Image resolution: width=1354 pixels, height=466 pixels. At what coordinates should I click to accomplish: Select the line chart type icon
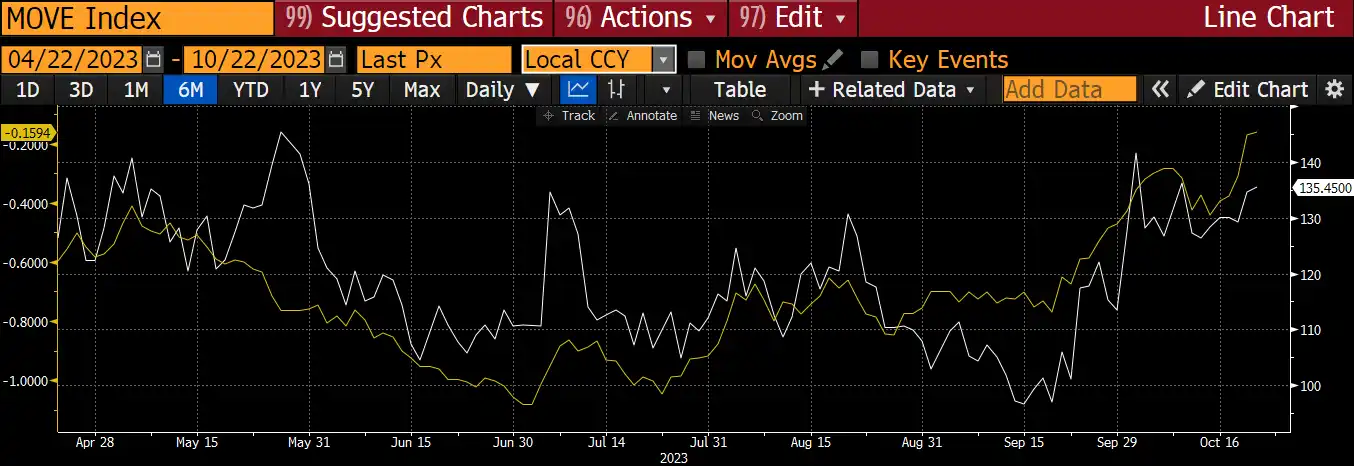(578, 89)
